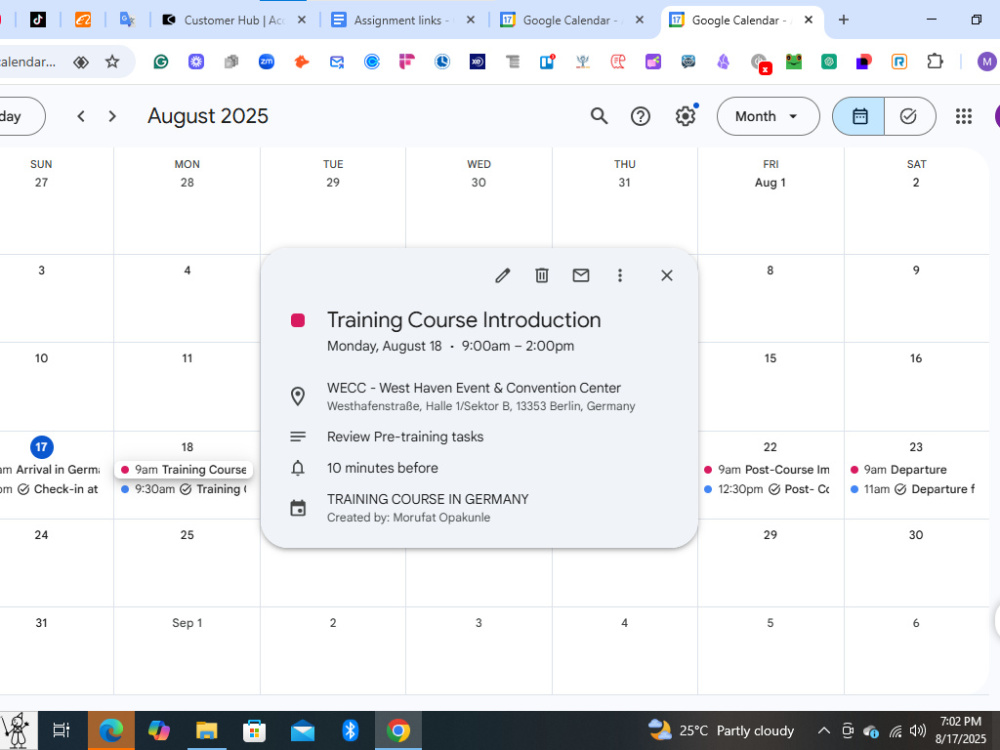Click the green frog extension icon
Viewport: 1000px width, 750px height.
pyautogui.click(x=793, y=62)
